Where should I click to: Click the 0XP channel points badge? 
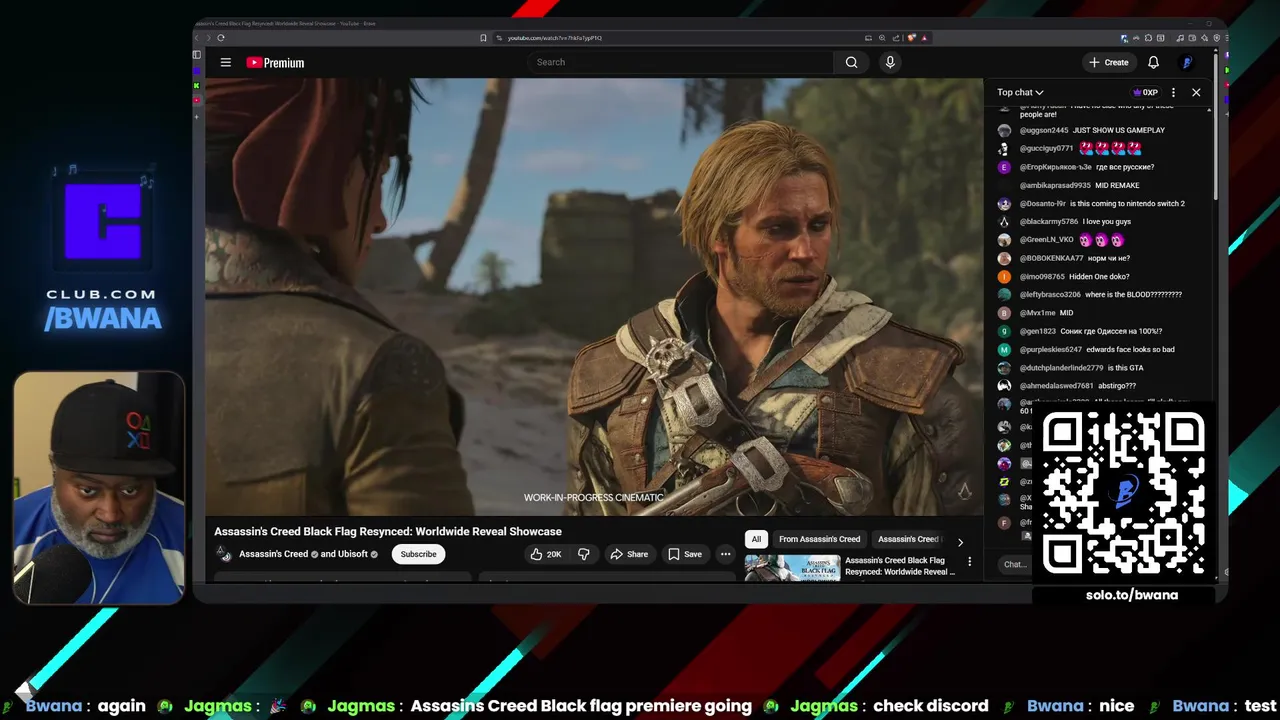click(x=1145, y=92)
